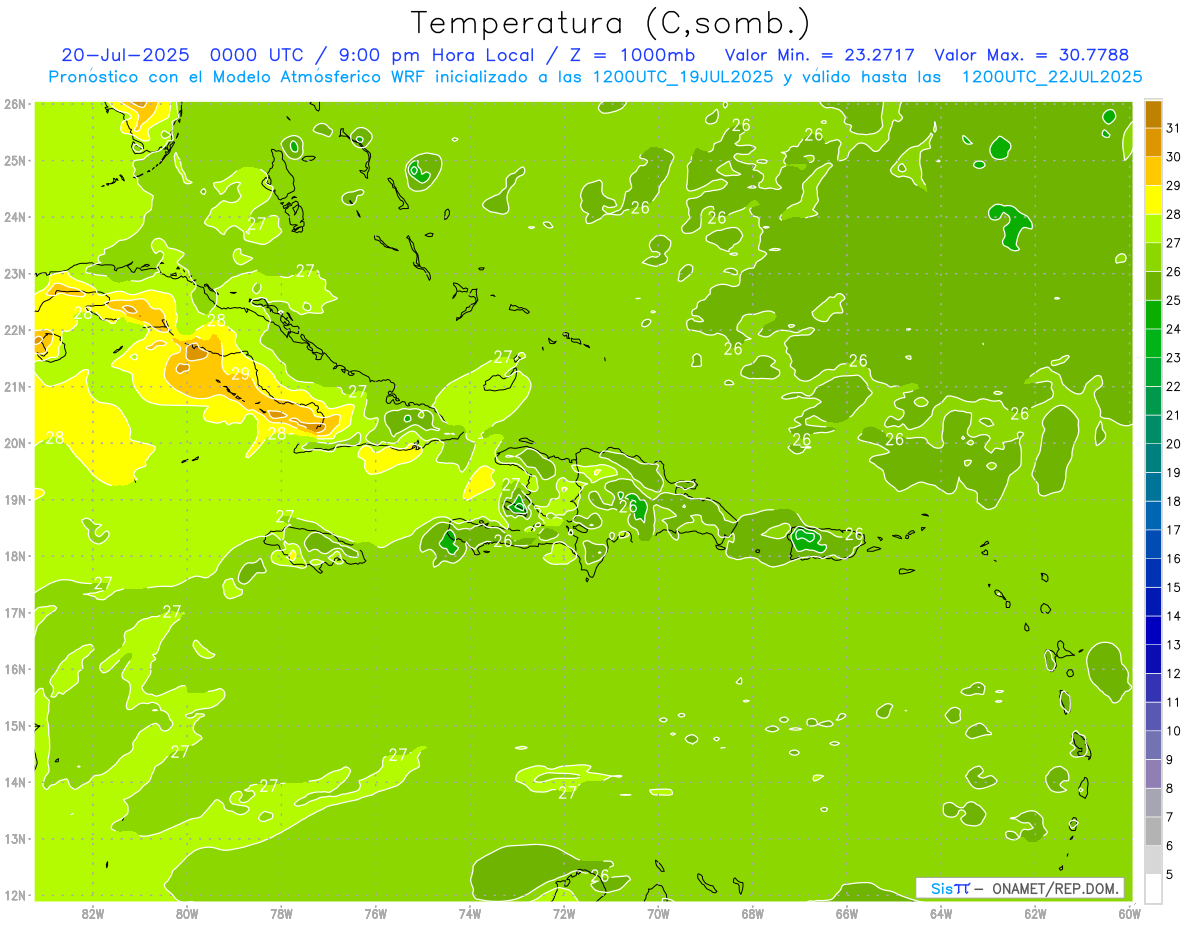Click longitude axis label 70W
Viewport: 1200px width, 927px height.
[x=658, y=914]
